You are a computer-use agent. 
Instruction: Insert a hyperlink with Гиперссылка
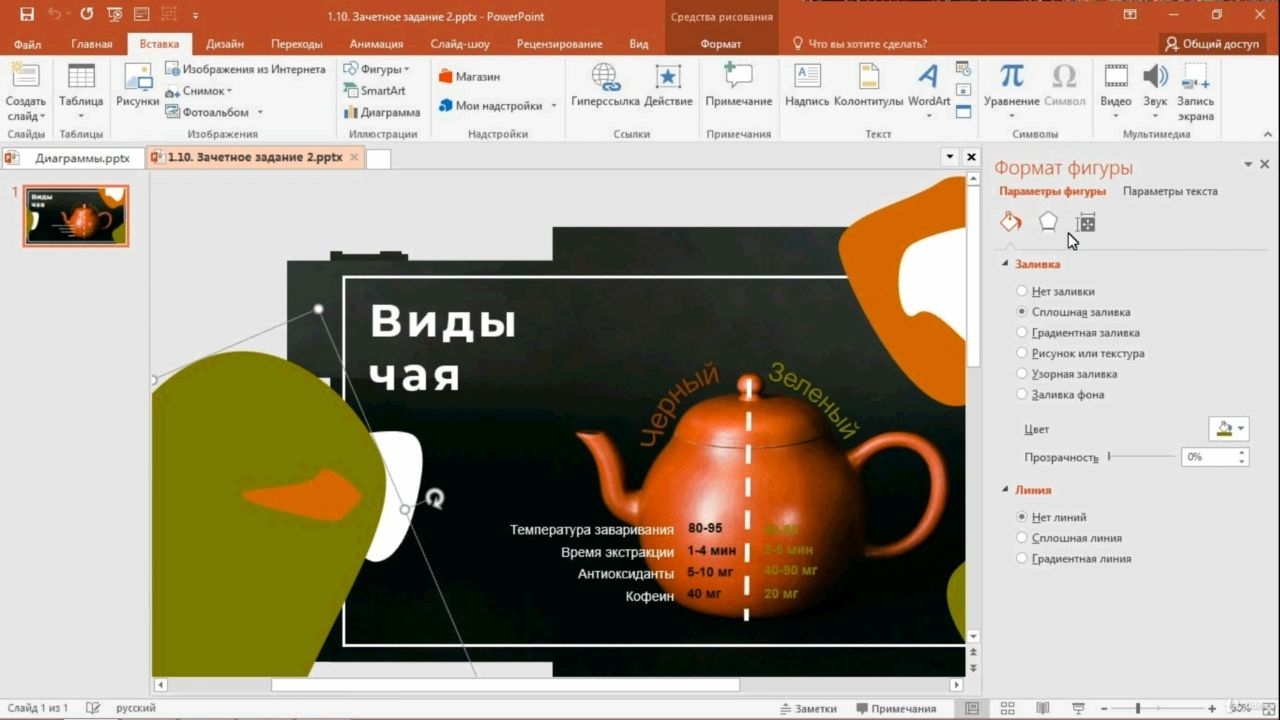pos(605,86)
